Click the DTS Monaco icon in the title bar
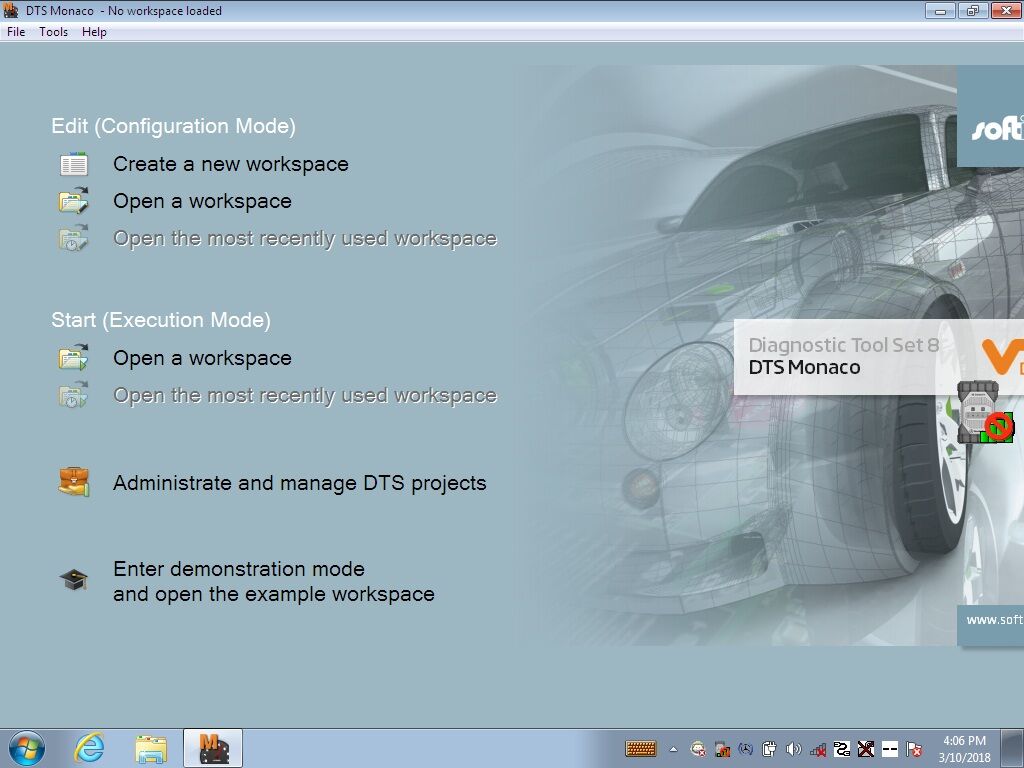Image resolution: width=1024 pixels, height=768 pixels. point(11,10)
